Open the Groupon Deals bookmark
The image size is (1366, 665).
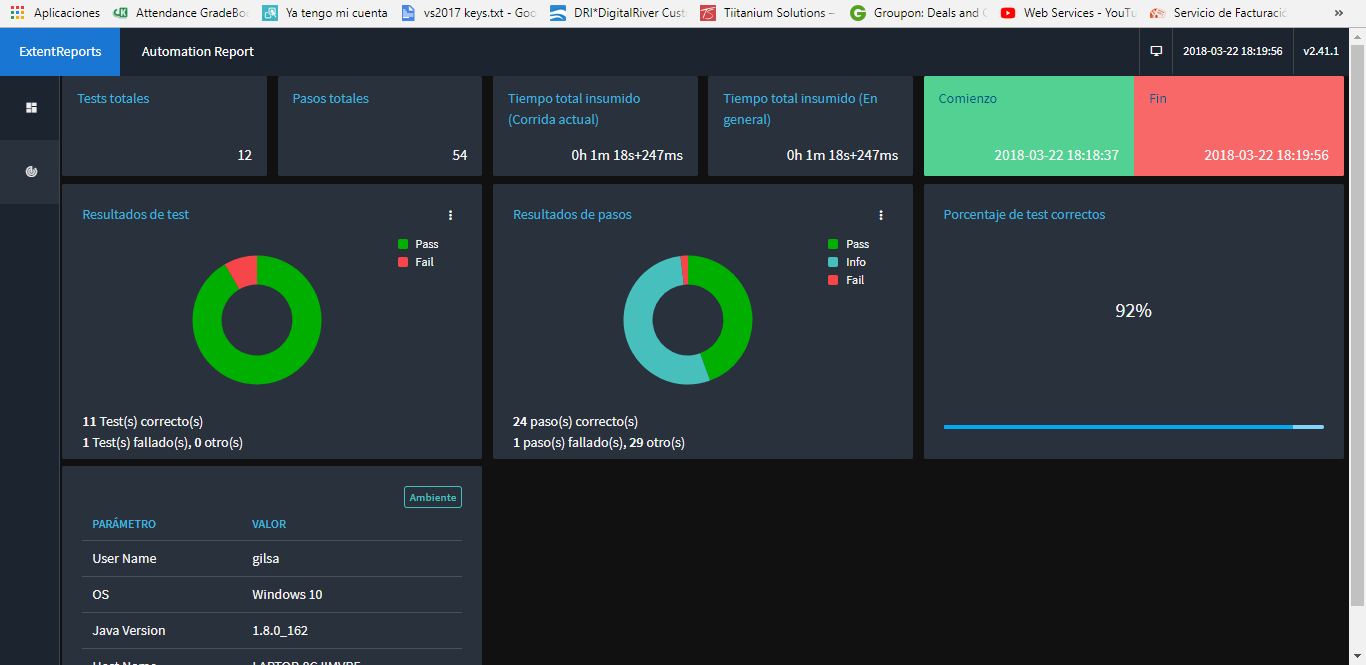pyautogui.click(x=918, y=13)
